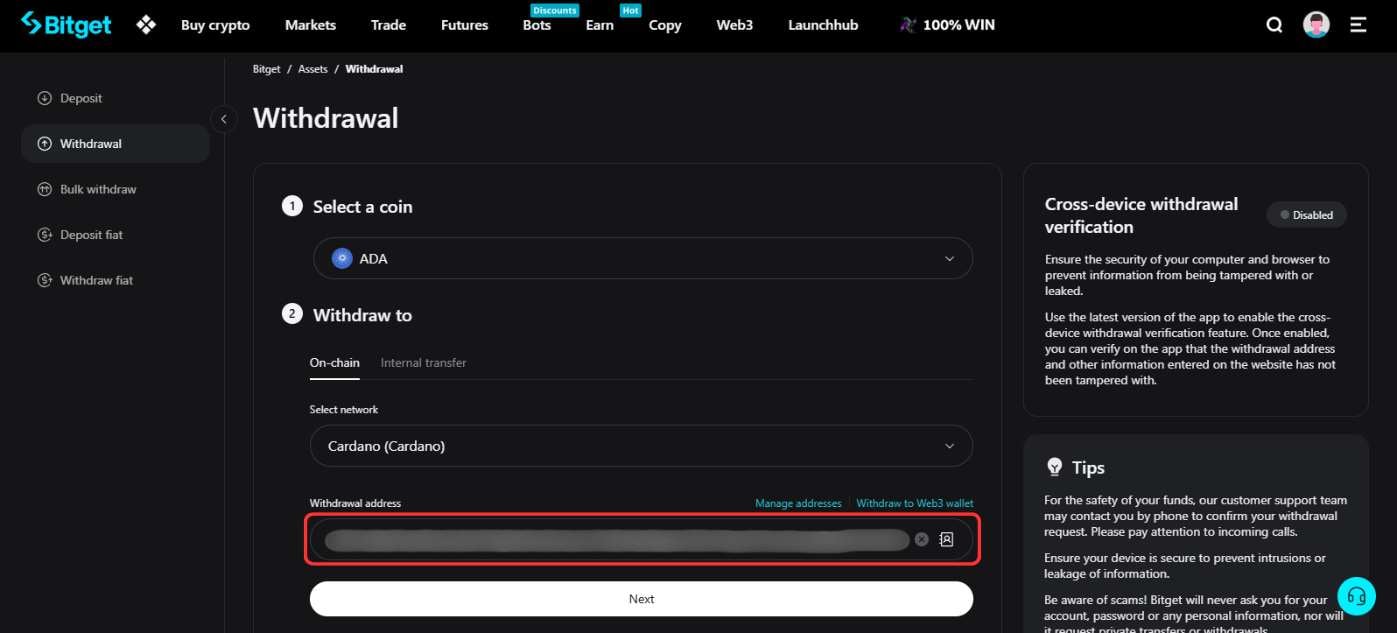Select the On-chain tab

[334, 362]
